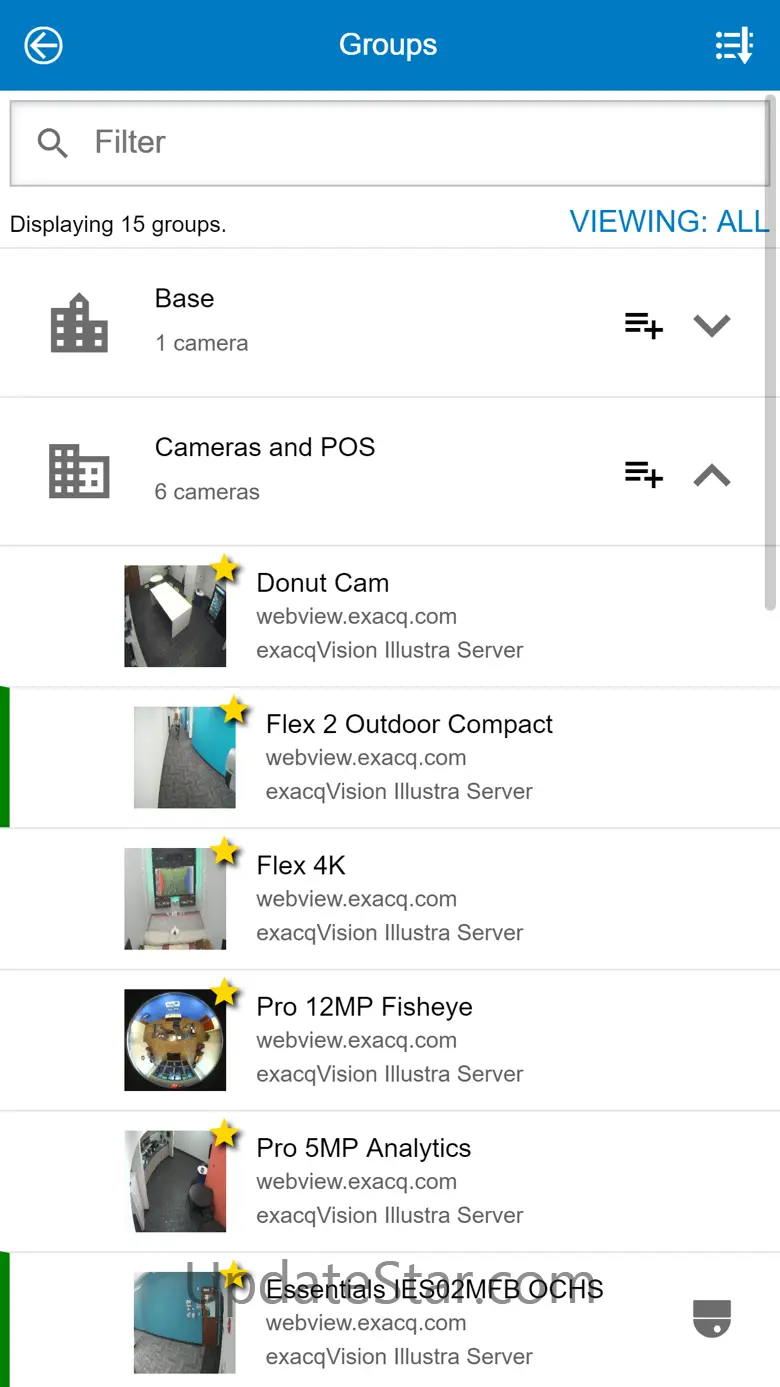Screen dimensions: 780x1387
Task: Click the Cameras and POS building icon
Action: point(79,472)
